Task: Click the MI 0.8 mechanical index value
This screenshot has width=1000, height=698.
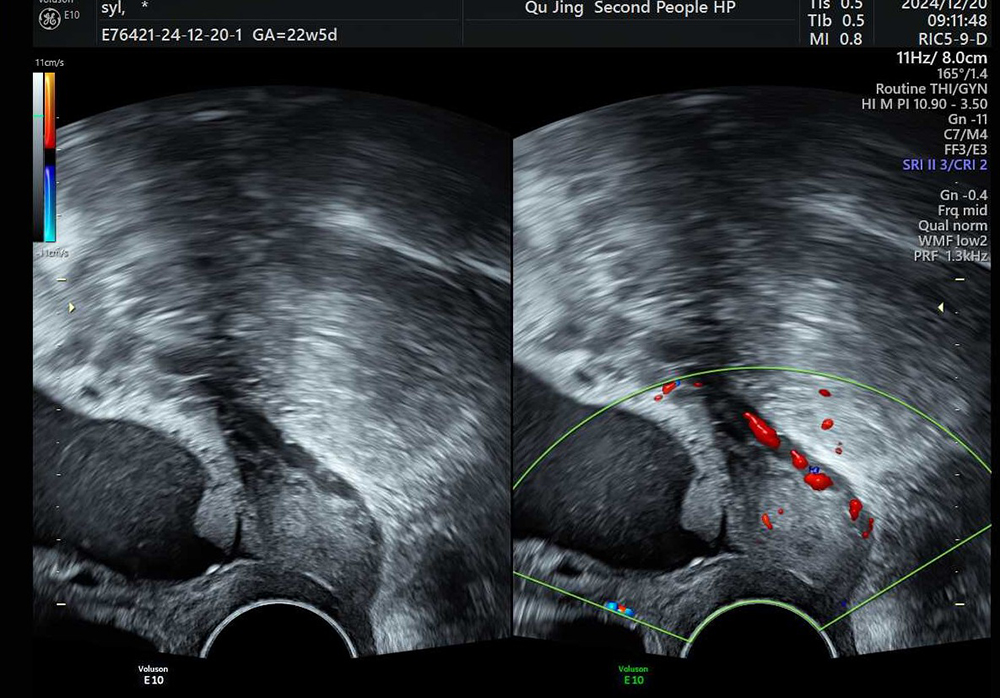Action: (836, 39)
